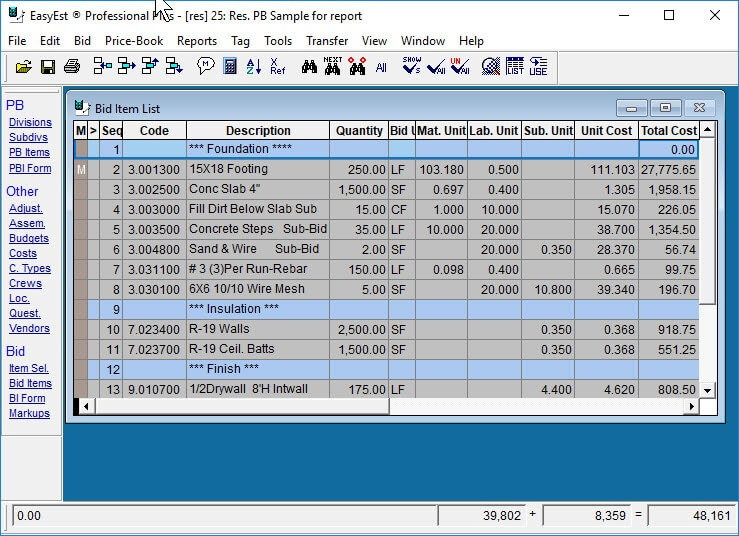Click the SHOW checkmarks toolbar icon
Image resolution: width=739 pixels, height=536 pixels.
point(411,66)
